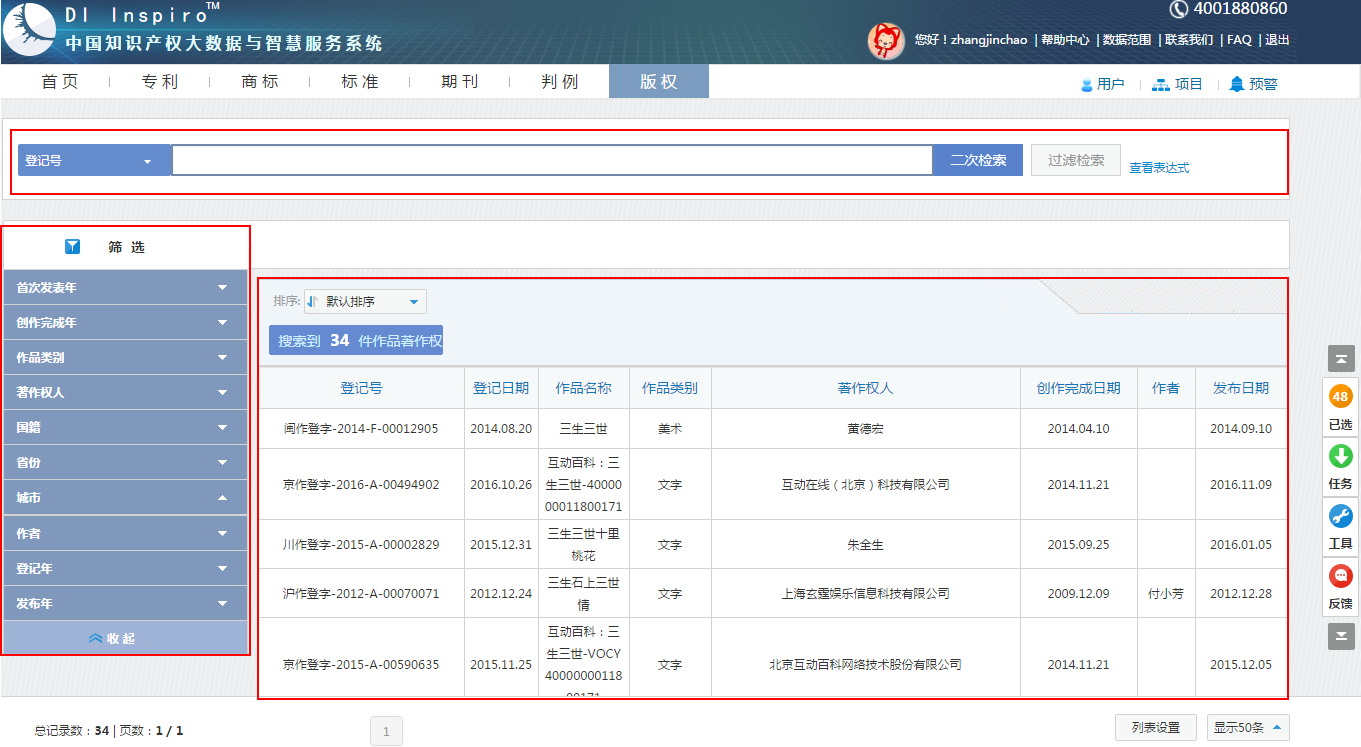Click the 预警 bell alert icon
The width and height of the screenshot is (1361, 747).
[x=1237, y=84]
